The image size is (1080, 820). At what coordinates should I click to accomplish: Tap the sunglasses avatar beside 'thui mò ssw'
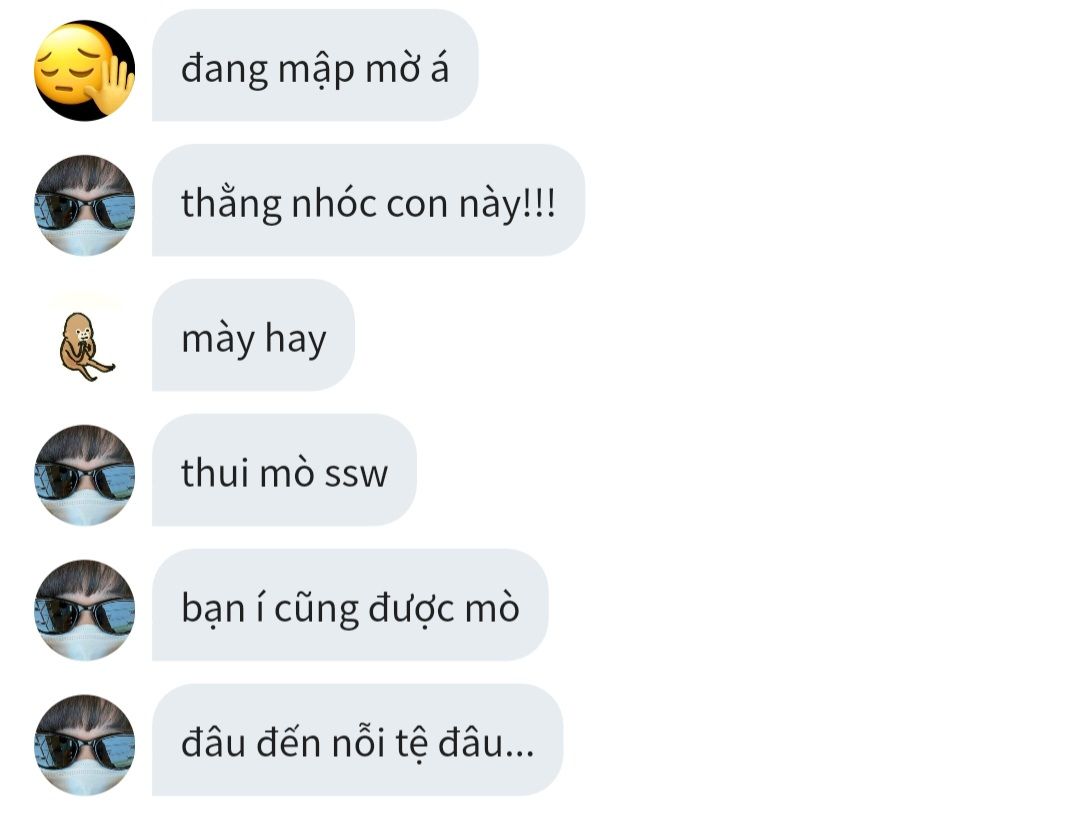84,475
